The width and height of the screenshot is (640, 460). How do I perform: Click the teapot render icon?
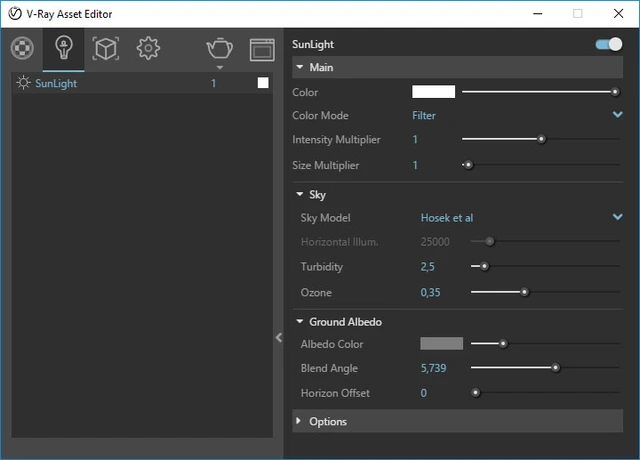click(219, 49)
